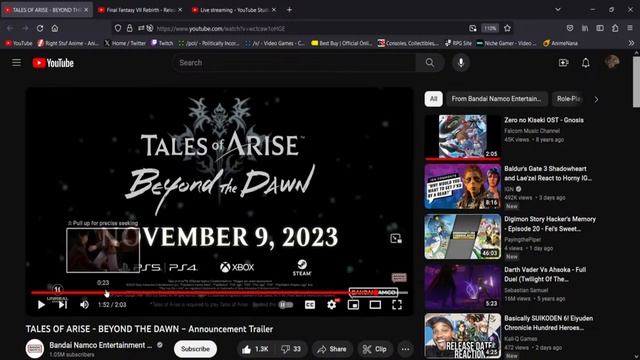Enter full screen mode

pyautogui.click(x=397, y=304)
